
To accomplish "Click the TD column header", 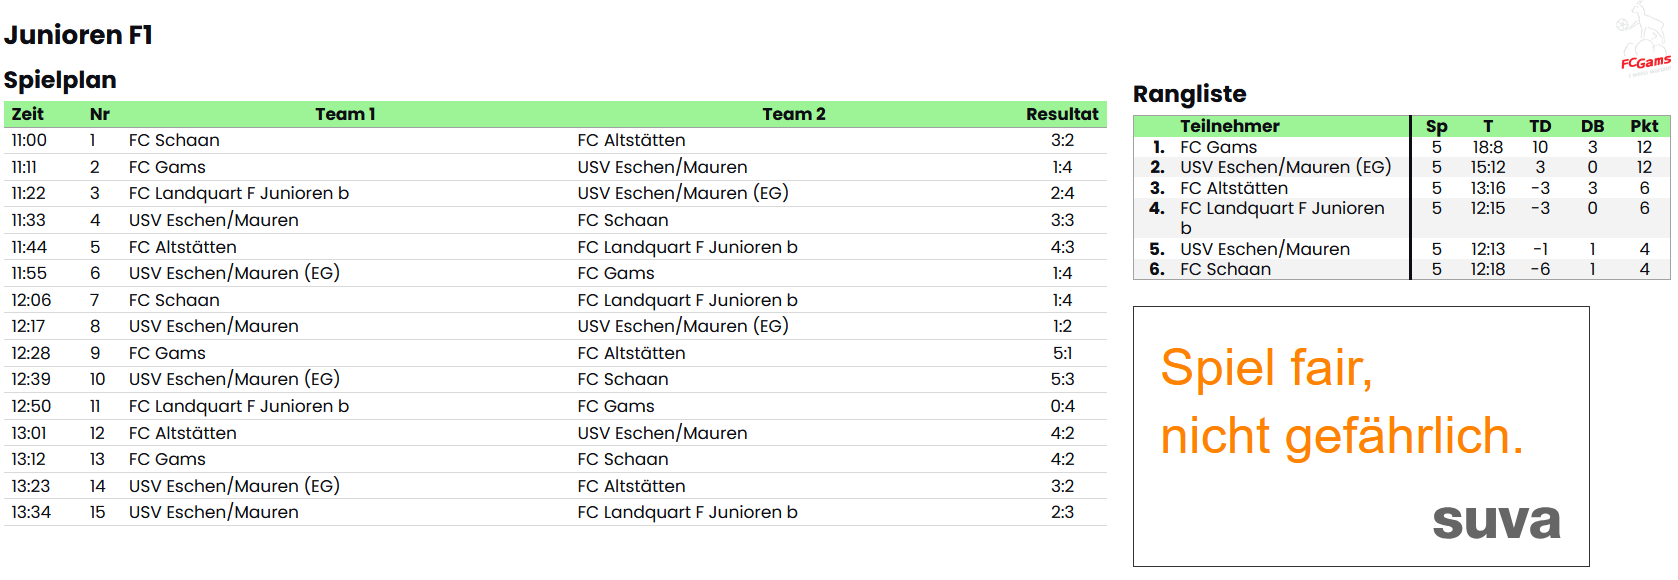I will point(1540,126).
